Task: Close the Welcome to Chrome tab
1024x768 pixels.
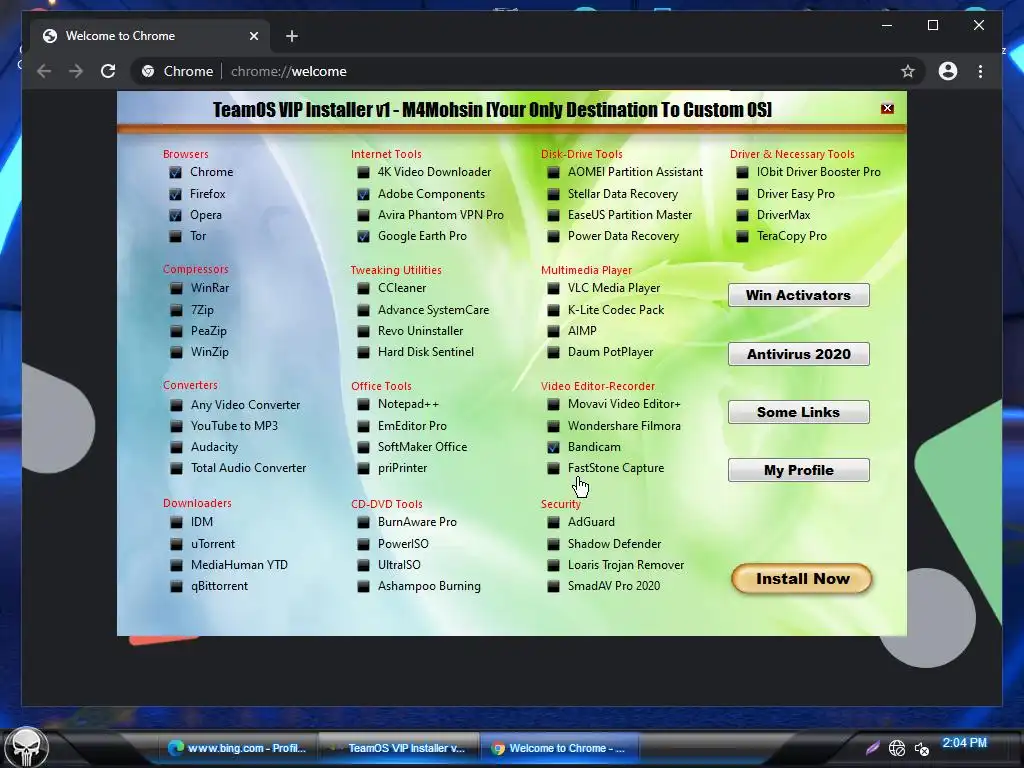Action: [254, 36]
